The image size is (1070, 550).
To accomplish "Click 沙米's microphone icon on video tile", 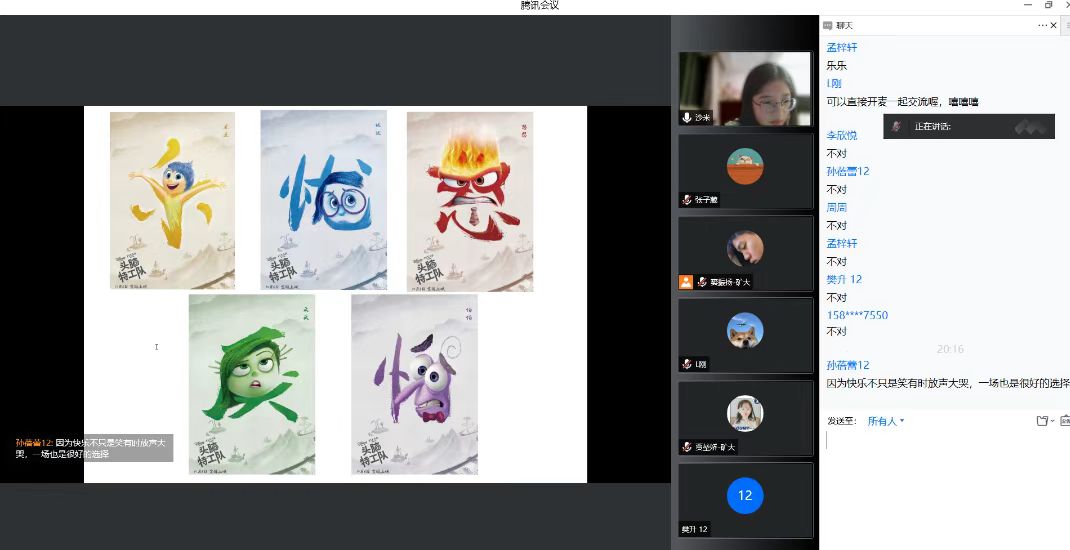I will (687, 117).
